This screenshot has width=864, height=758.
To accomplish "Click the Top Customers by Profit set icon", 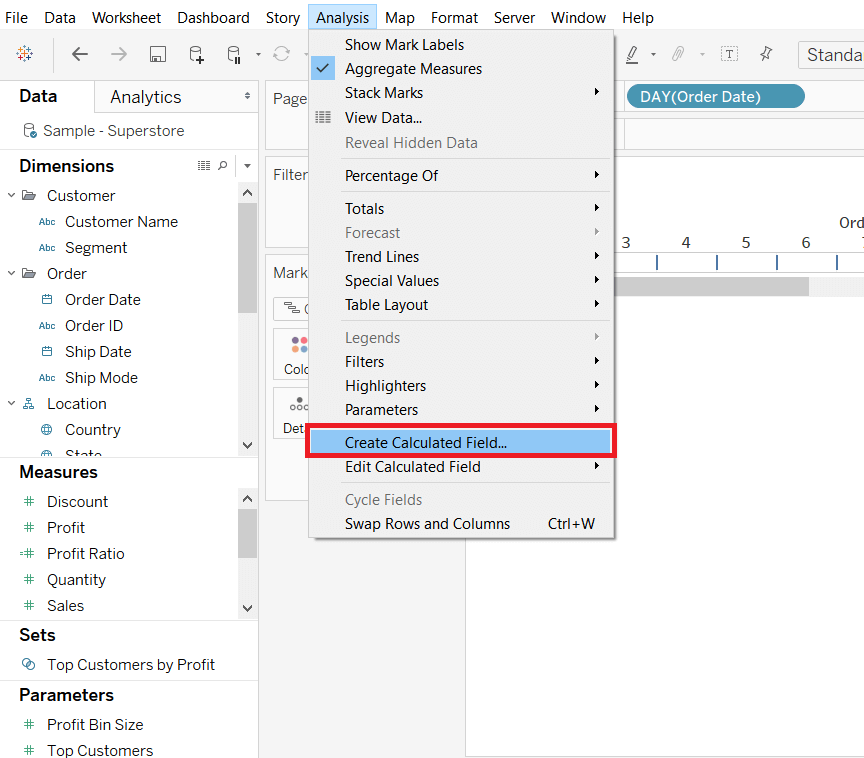I will 29,664.
